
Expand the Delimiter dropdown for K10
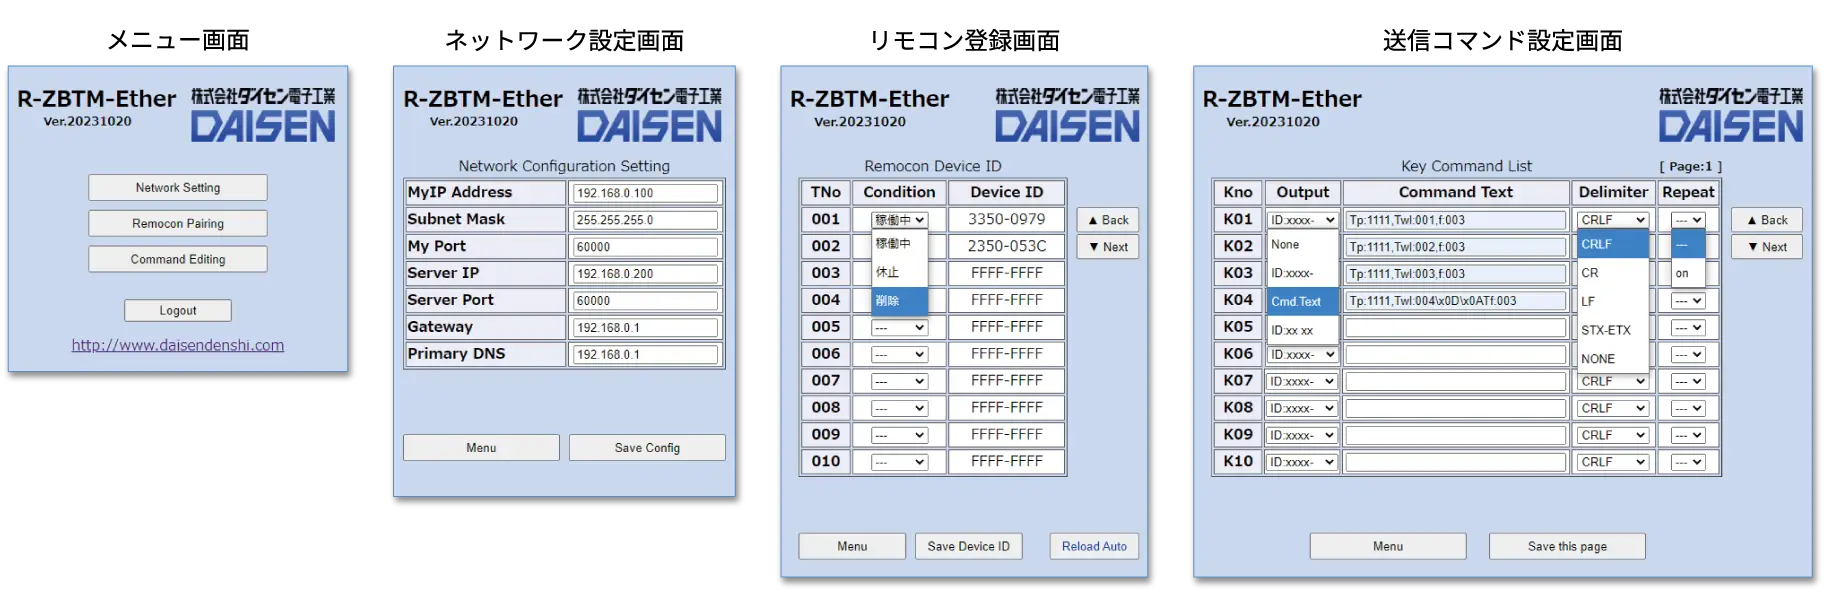pyautogui.click(x=1612, y=462)
